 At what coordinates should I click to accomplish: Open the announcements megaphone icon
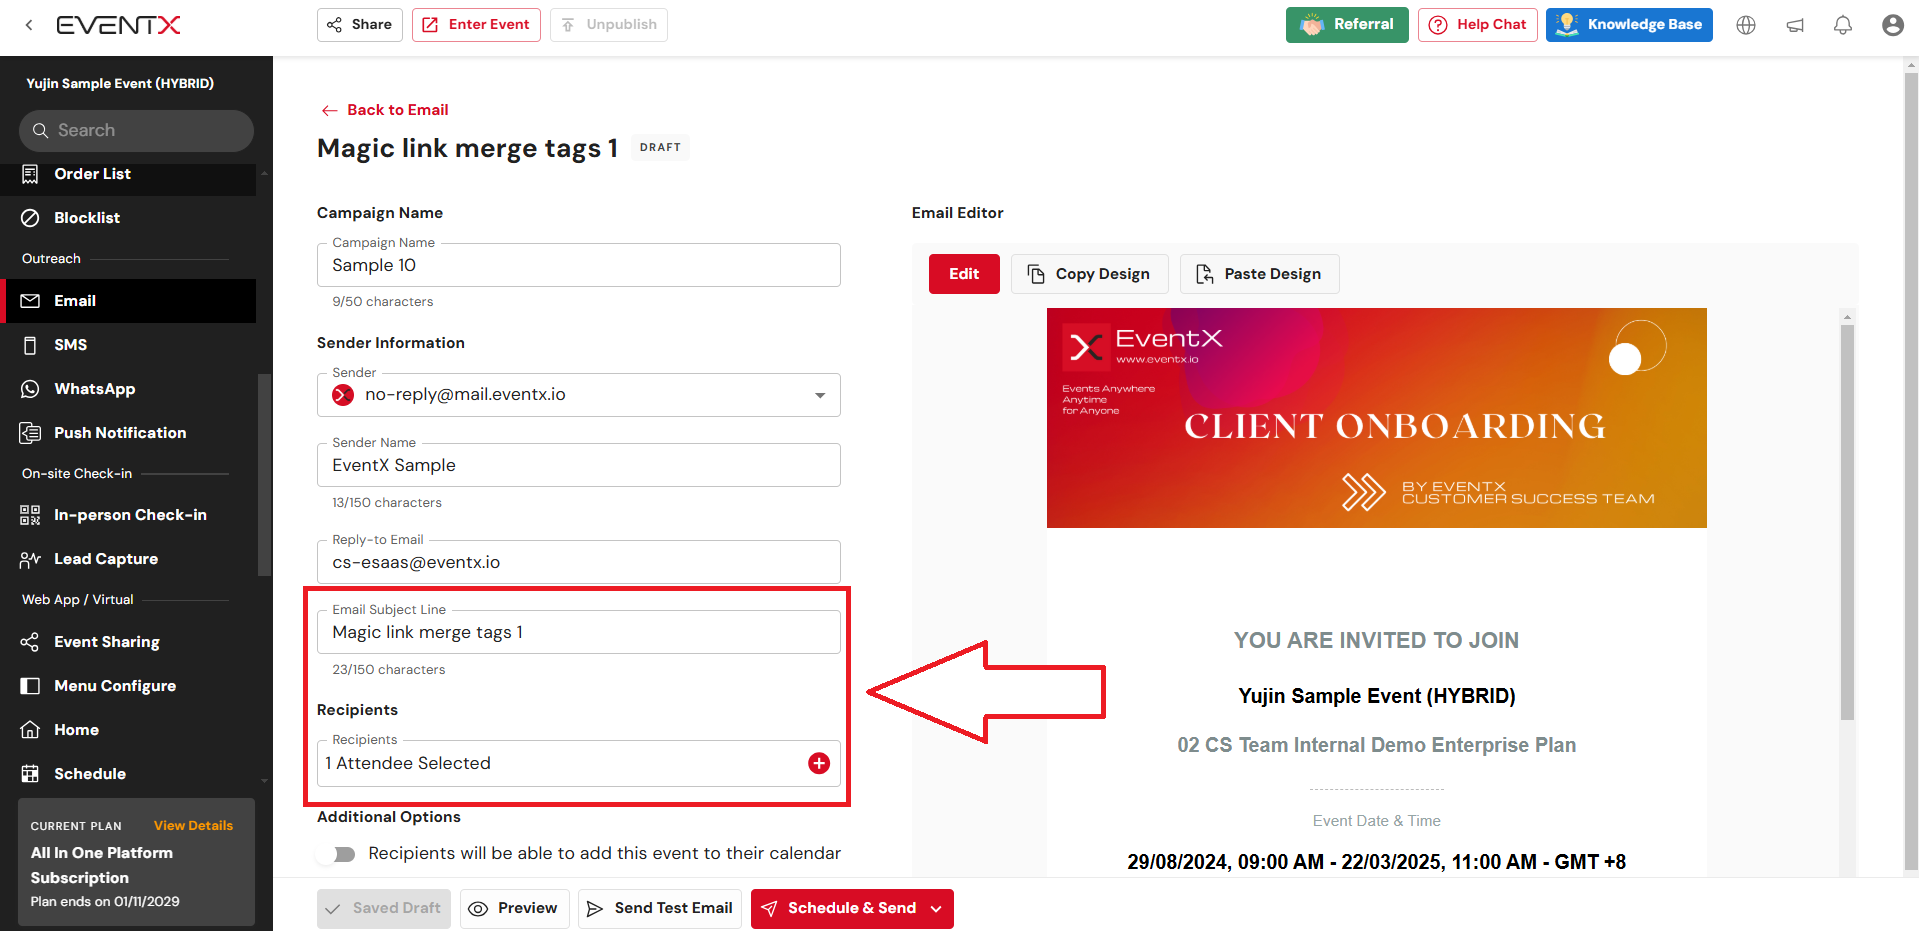pyautogui.click(x=1795, y=25)
